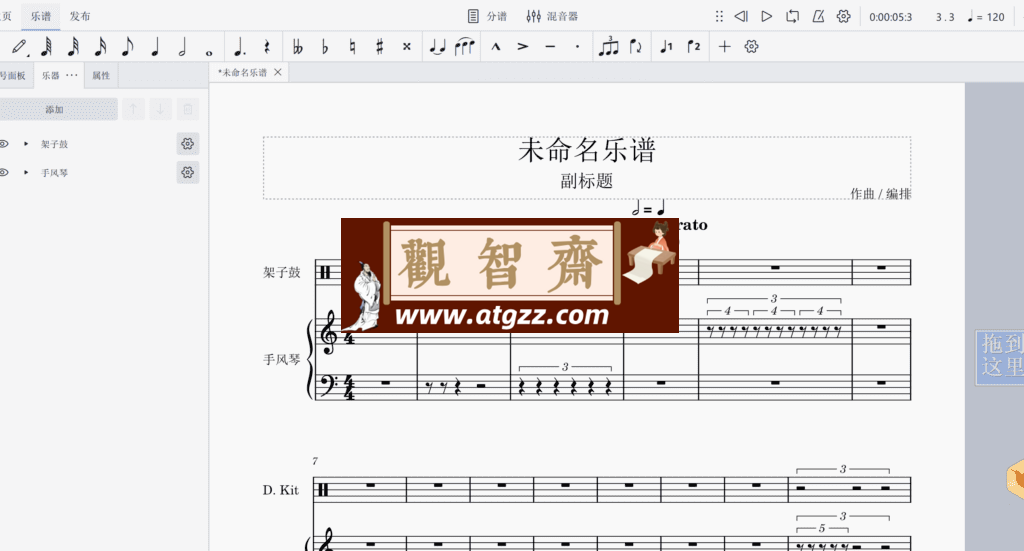1024x551 pixels.
Task: Switch to voice 2
Action: tap(694, 47)
